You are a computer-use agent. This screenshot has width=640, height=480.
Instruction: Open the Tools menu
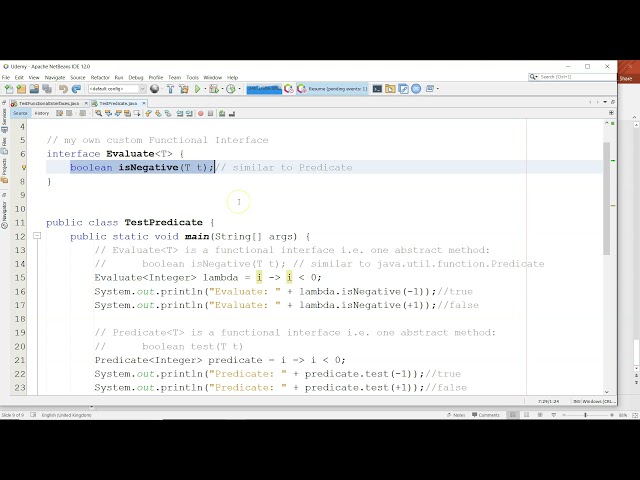point(192,78)
